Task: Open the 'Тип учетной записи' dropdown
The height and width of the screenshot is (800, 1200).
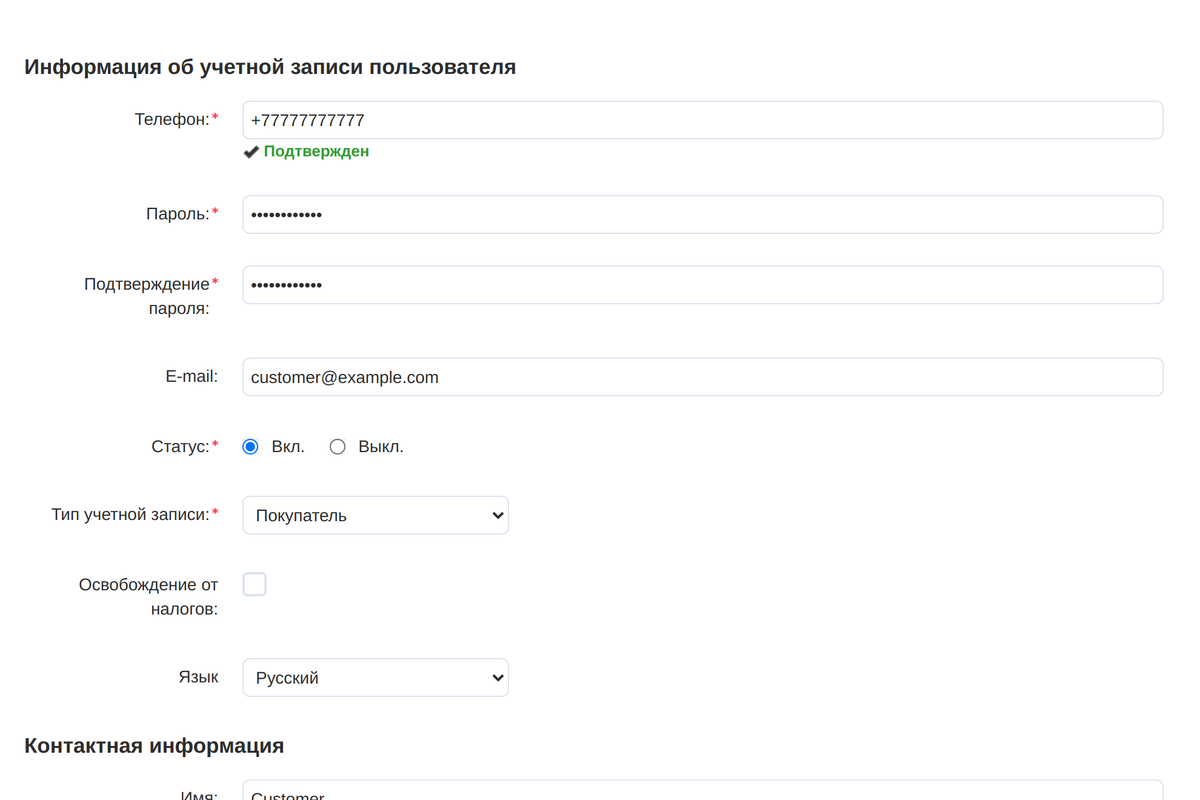Action: click(x=375, y=515)
